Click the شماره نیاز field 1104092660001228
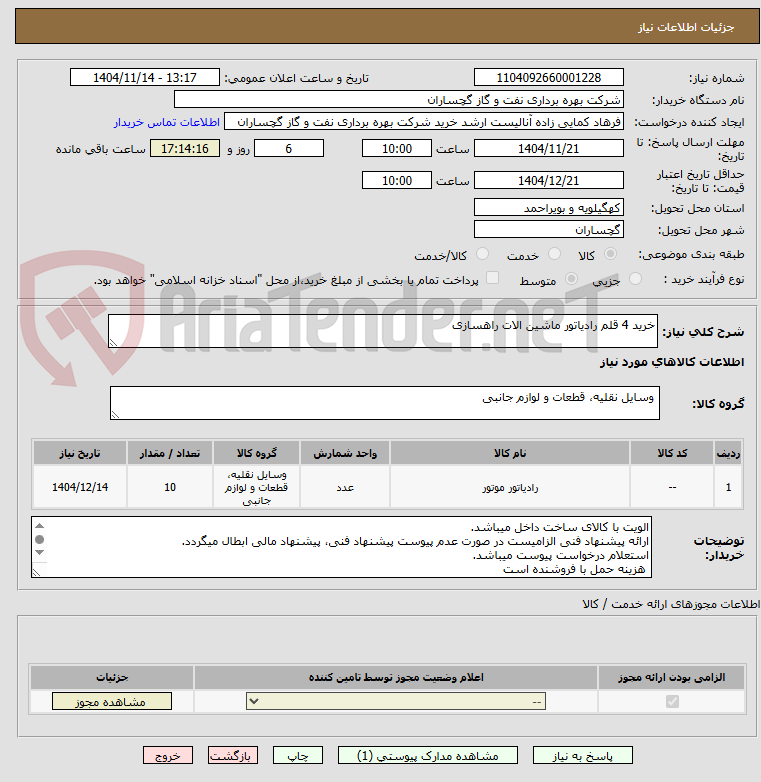The width and height of the screenshot is (761, 782). tap(549, 78)
